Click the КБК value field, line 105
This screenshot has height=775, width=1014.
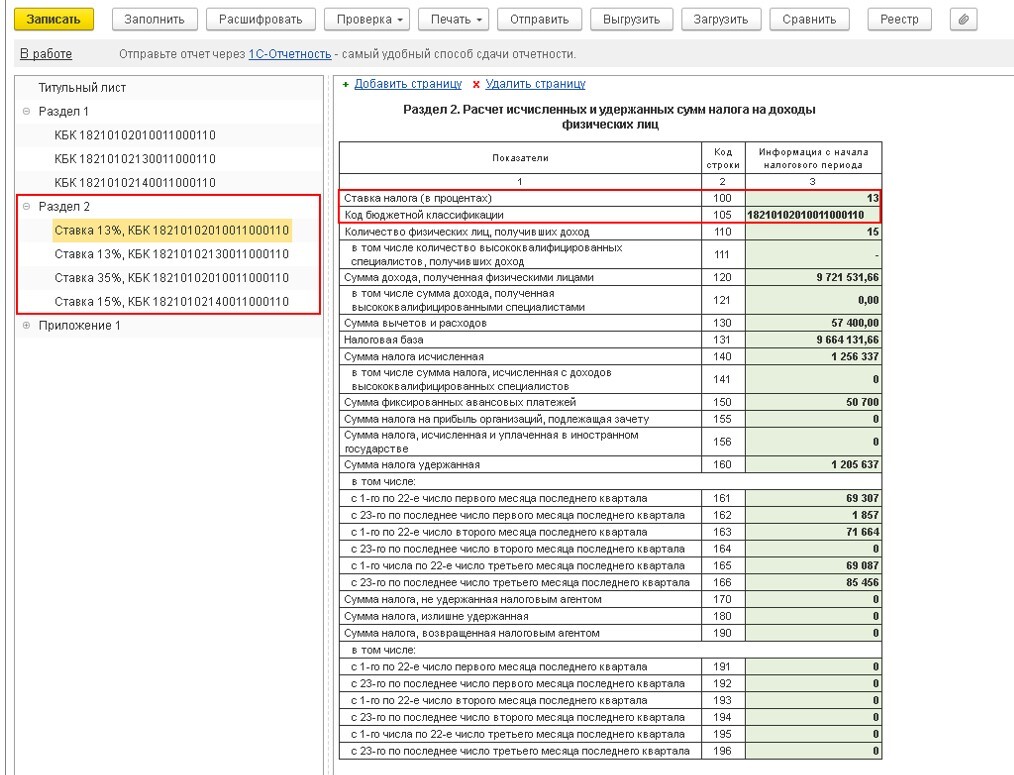pyautogui.click(x=813, y=215)
